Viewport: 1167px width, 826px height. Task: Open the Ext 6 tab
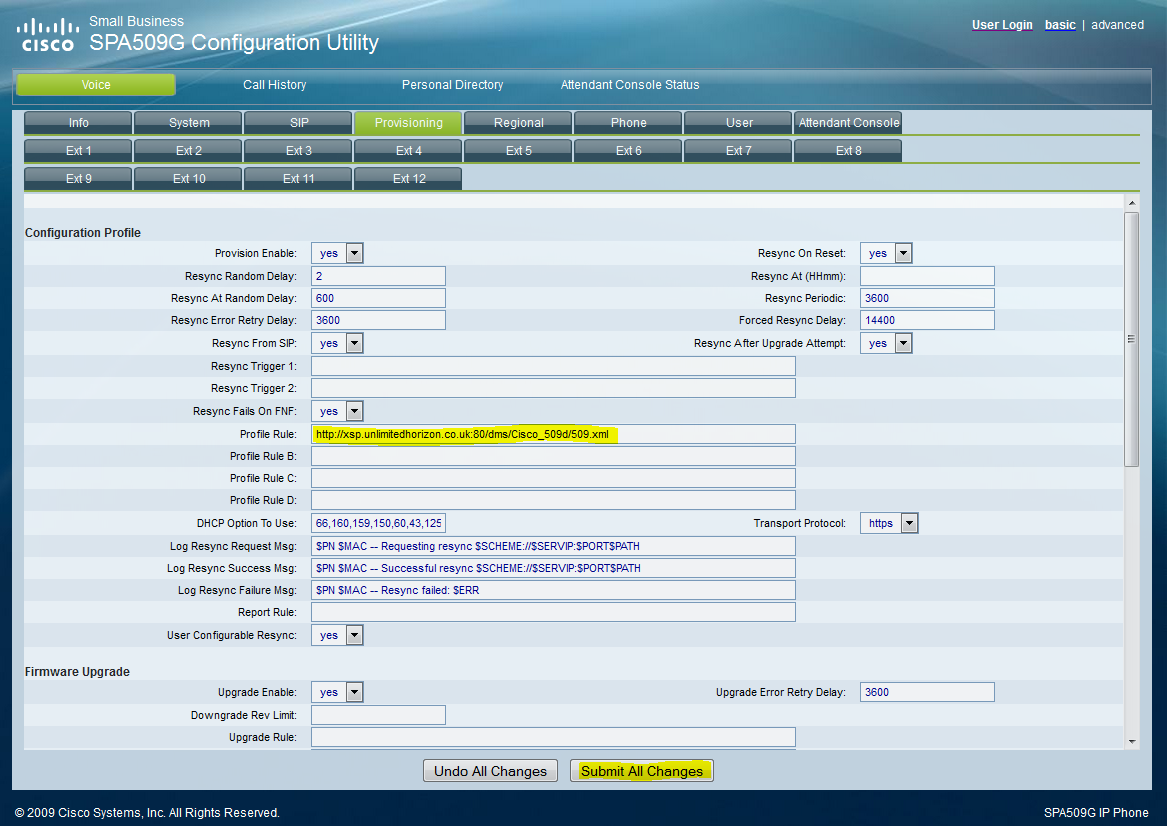tap(628, 150)
